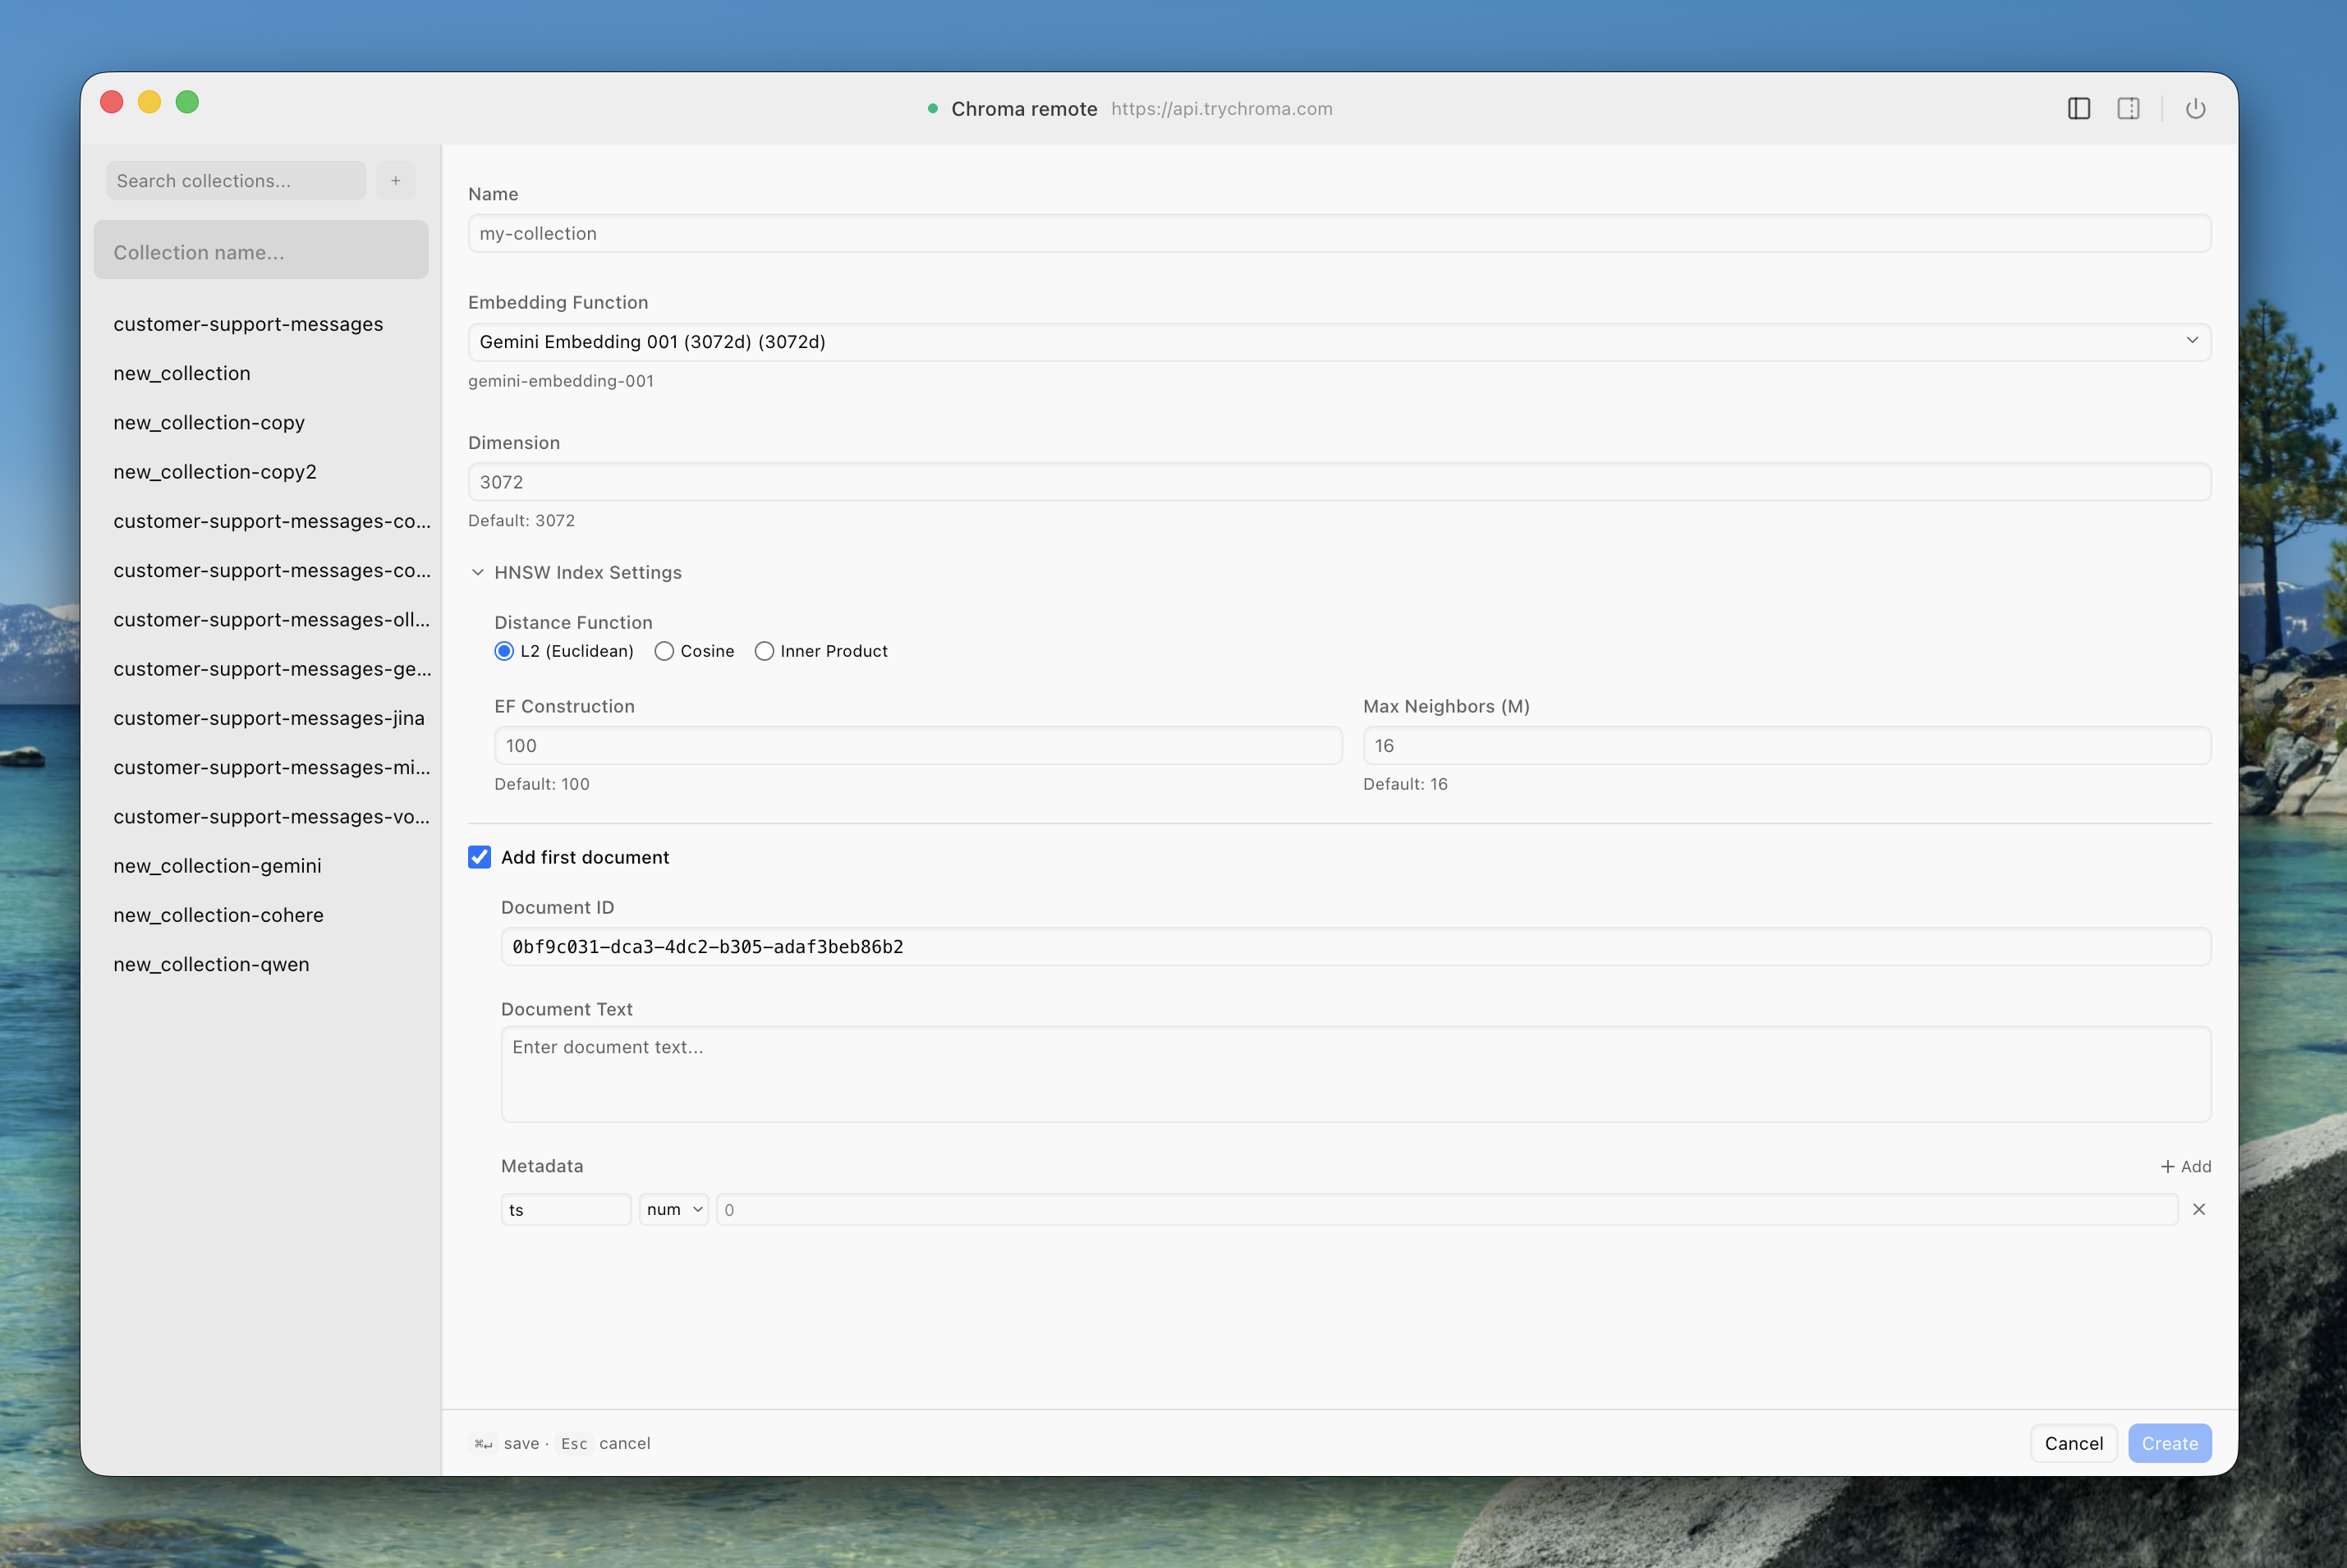Open the num metadata type dropdown
2347x1568 pixels.
674,1209
